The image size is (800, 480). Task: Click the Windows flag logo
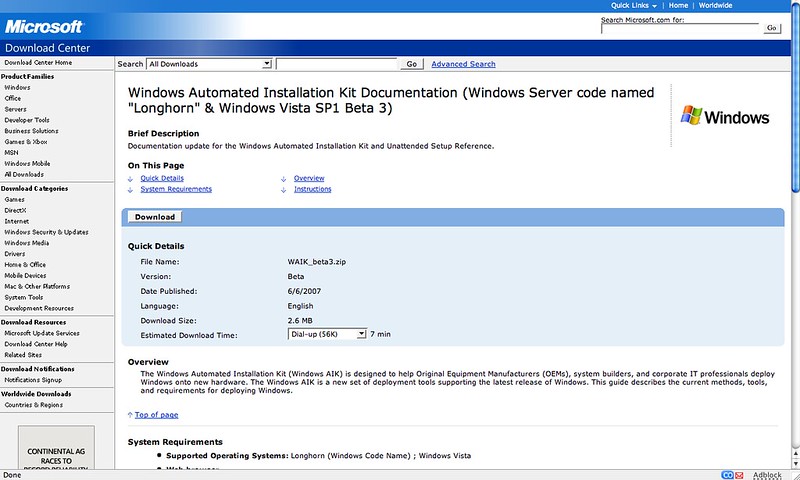tap(691, 115)
